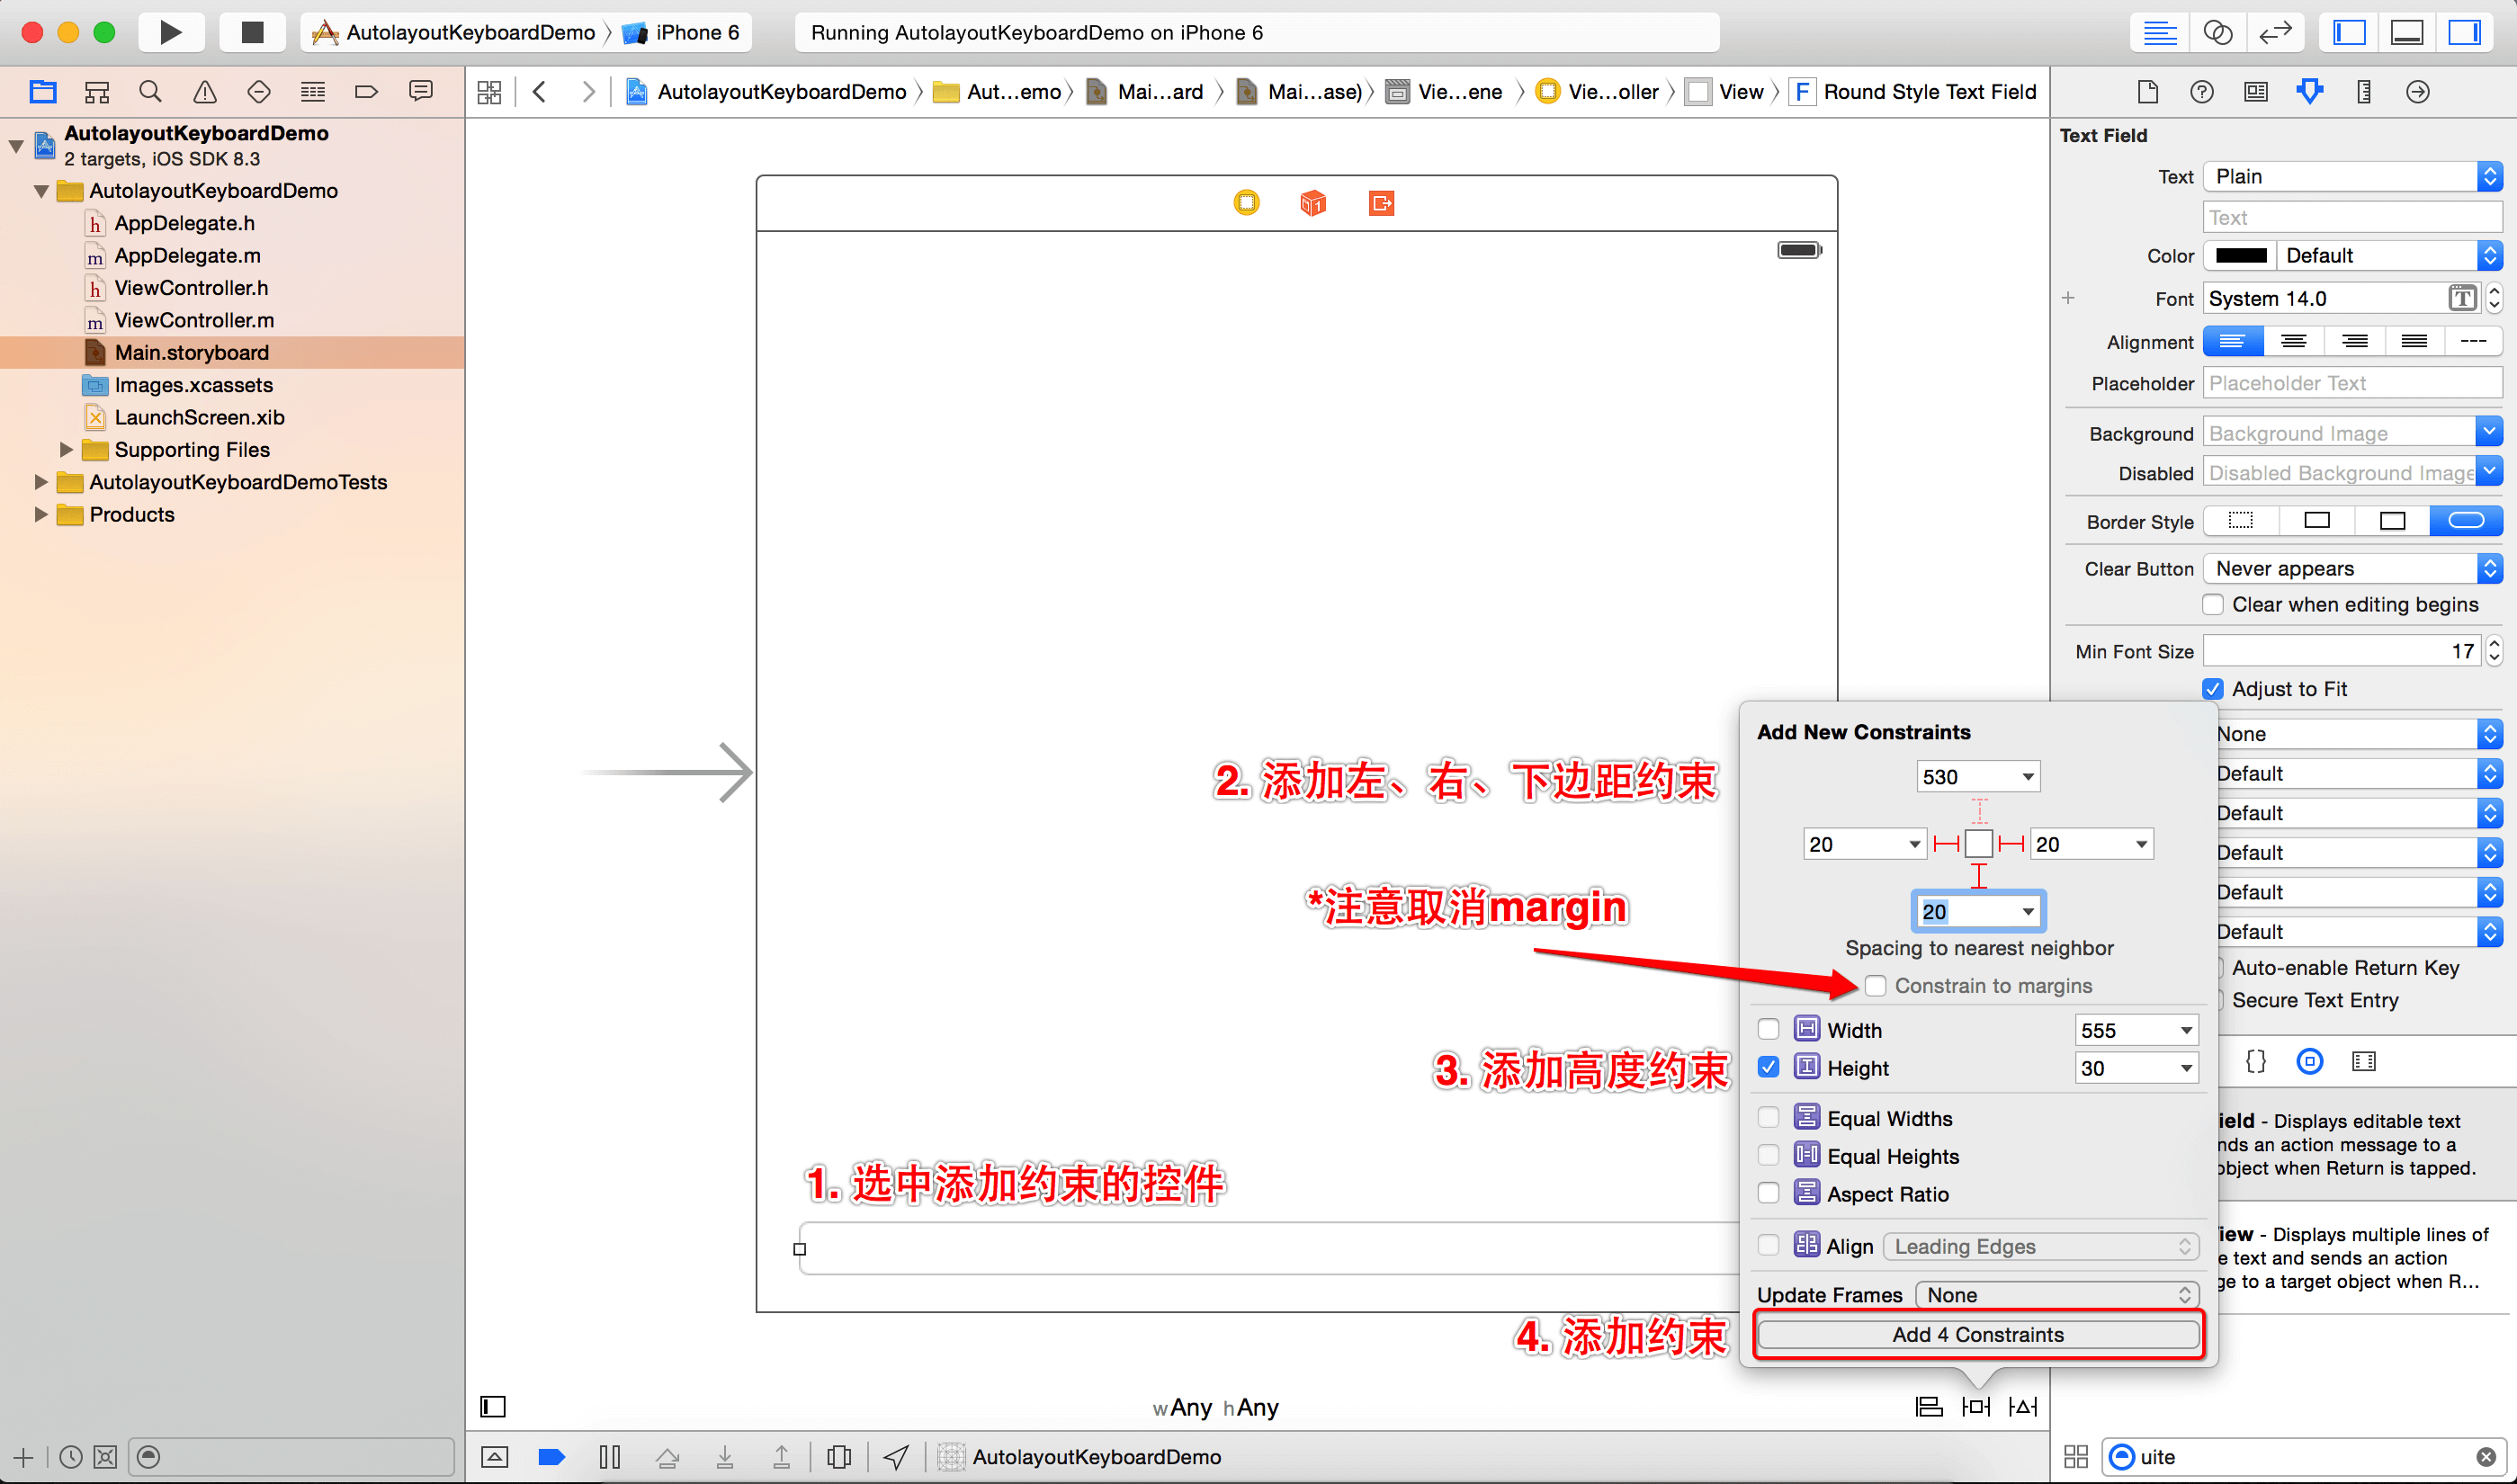The width and height of the screenshot is (2517, 1484).
Task: Click the Stop button in toolbar
Action: [x=252, y=32]
